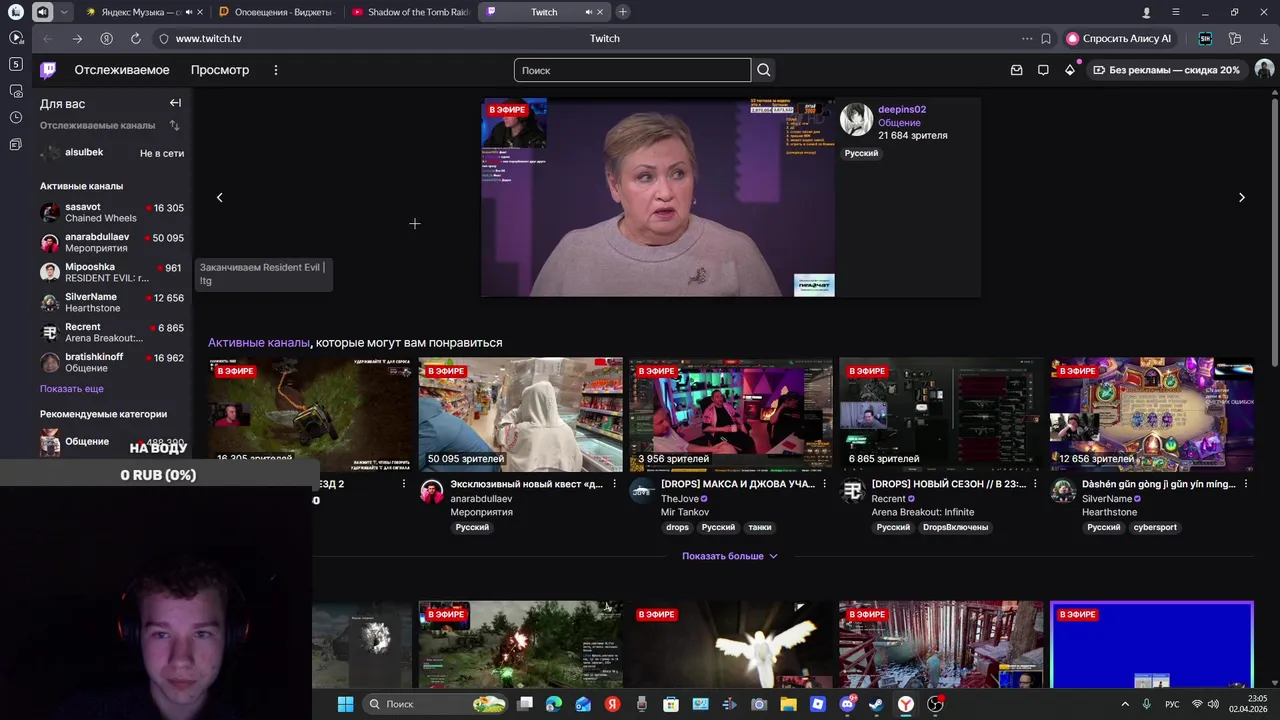Open recommended category Общение
Screen dimensions: 1280x720
112,442
